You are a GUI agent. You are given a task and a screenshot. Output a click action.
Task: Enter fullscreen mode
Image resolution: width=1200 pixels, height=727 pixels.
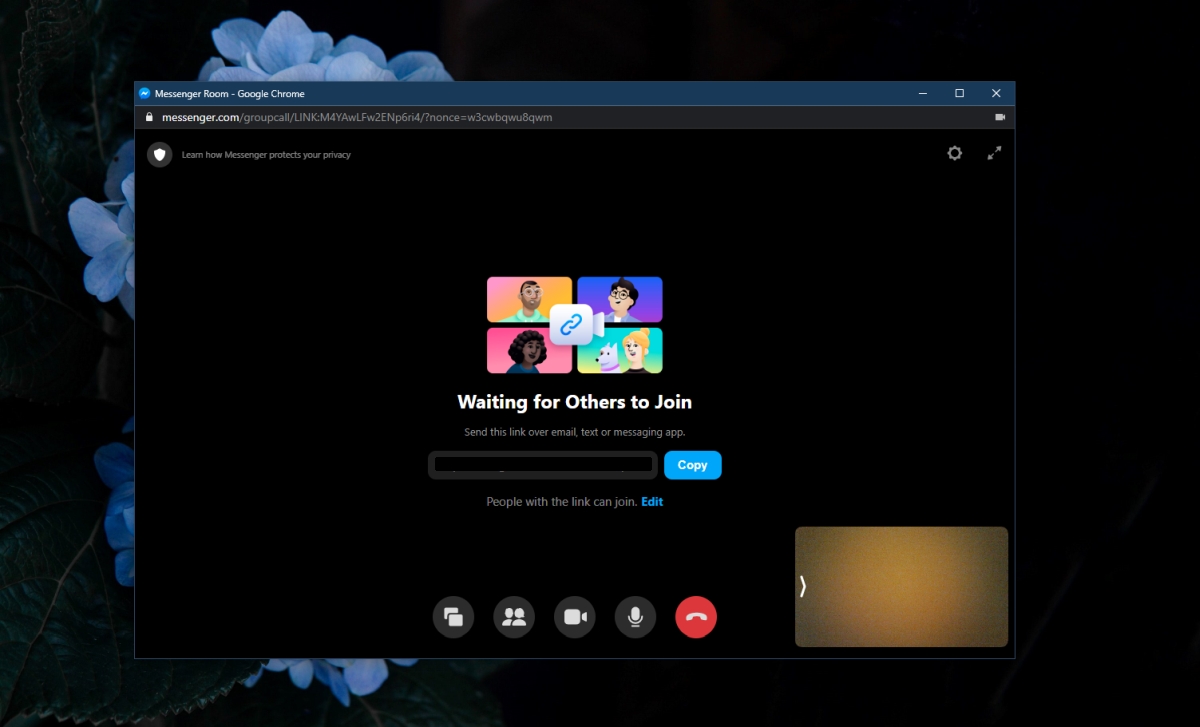point(994,153)
